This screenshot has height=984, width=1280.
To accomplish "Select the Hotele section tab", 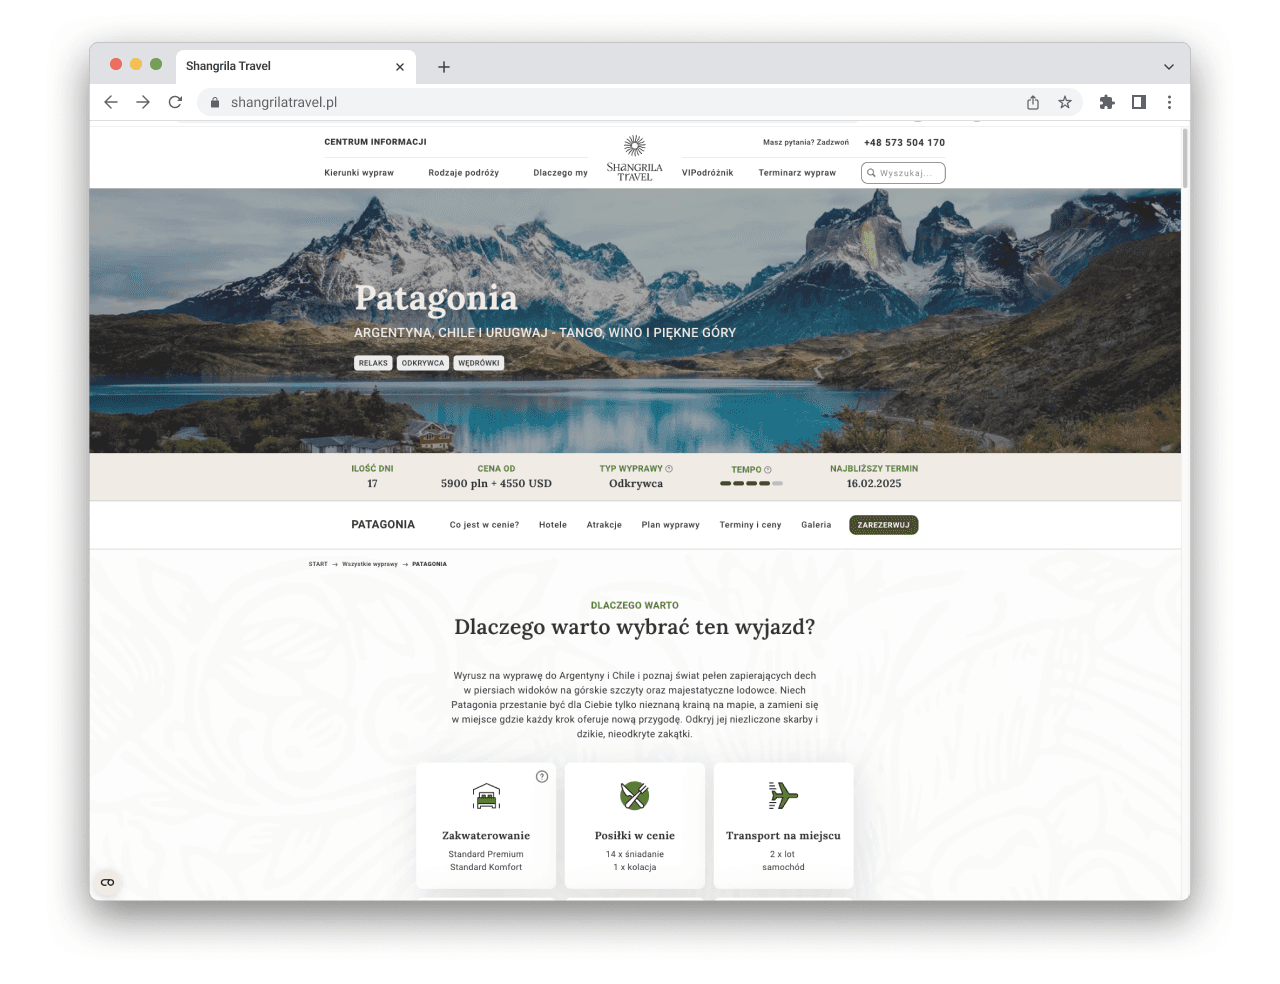I will click(553, 525).
